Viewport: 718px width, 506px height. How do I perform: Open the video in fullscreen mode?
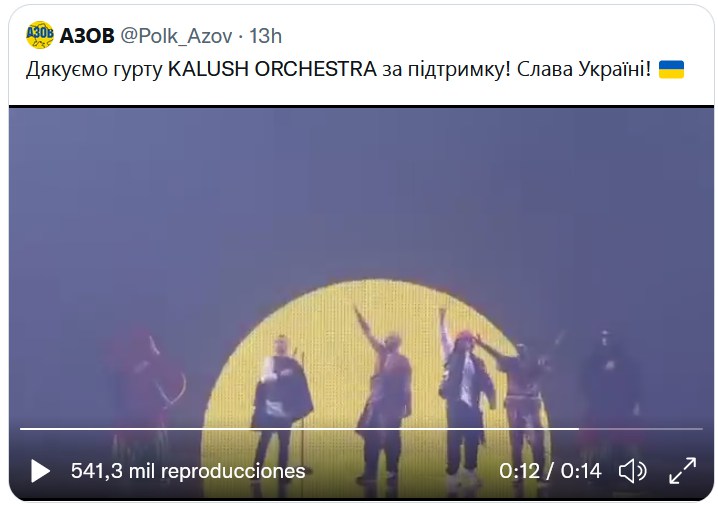682,471
